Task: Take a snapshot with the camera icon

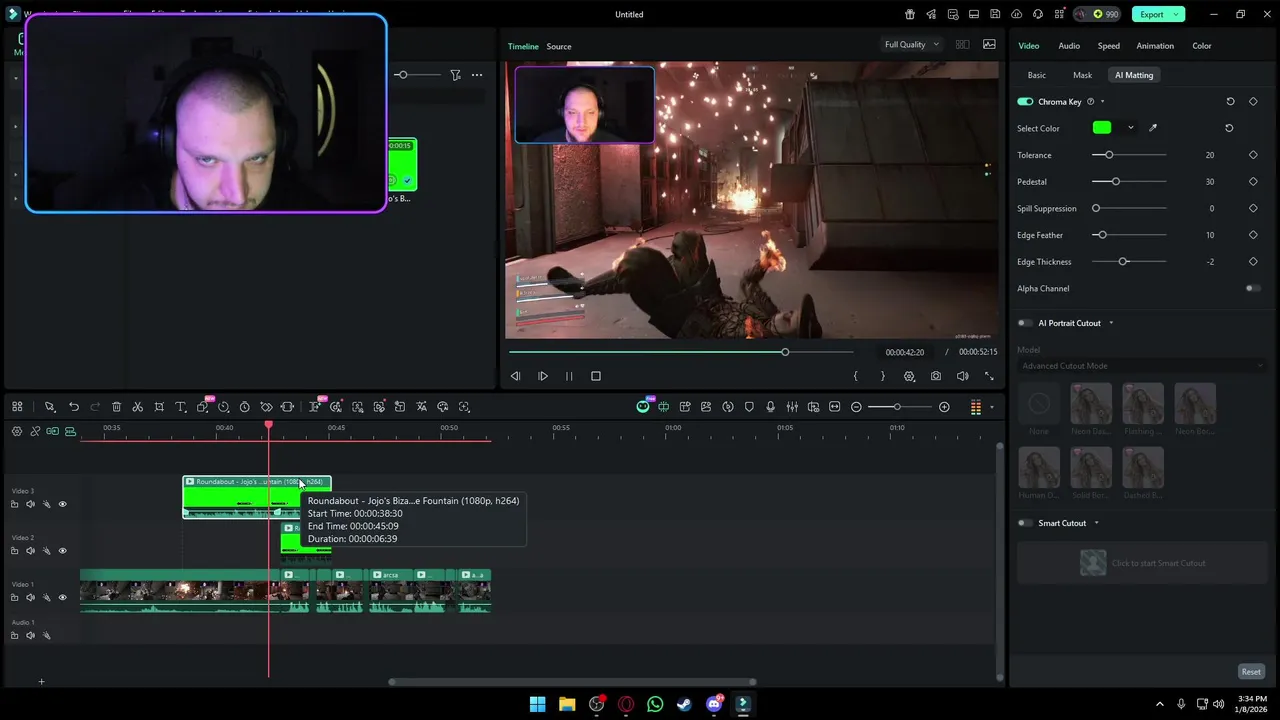Action: click(936, 376)
